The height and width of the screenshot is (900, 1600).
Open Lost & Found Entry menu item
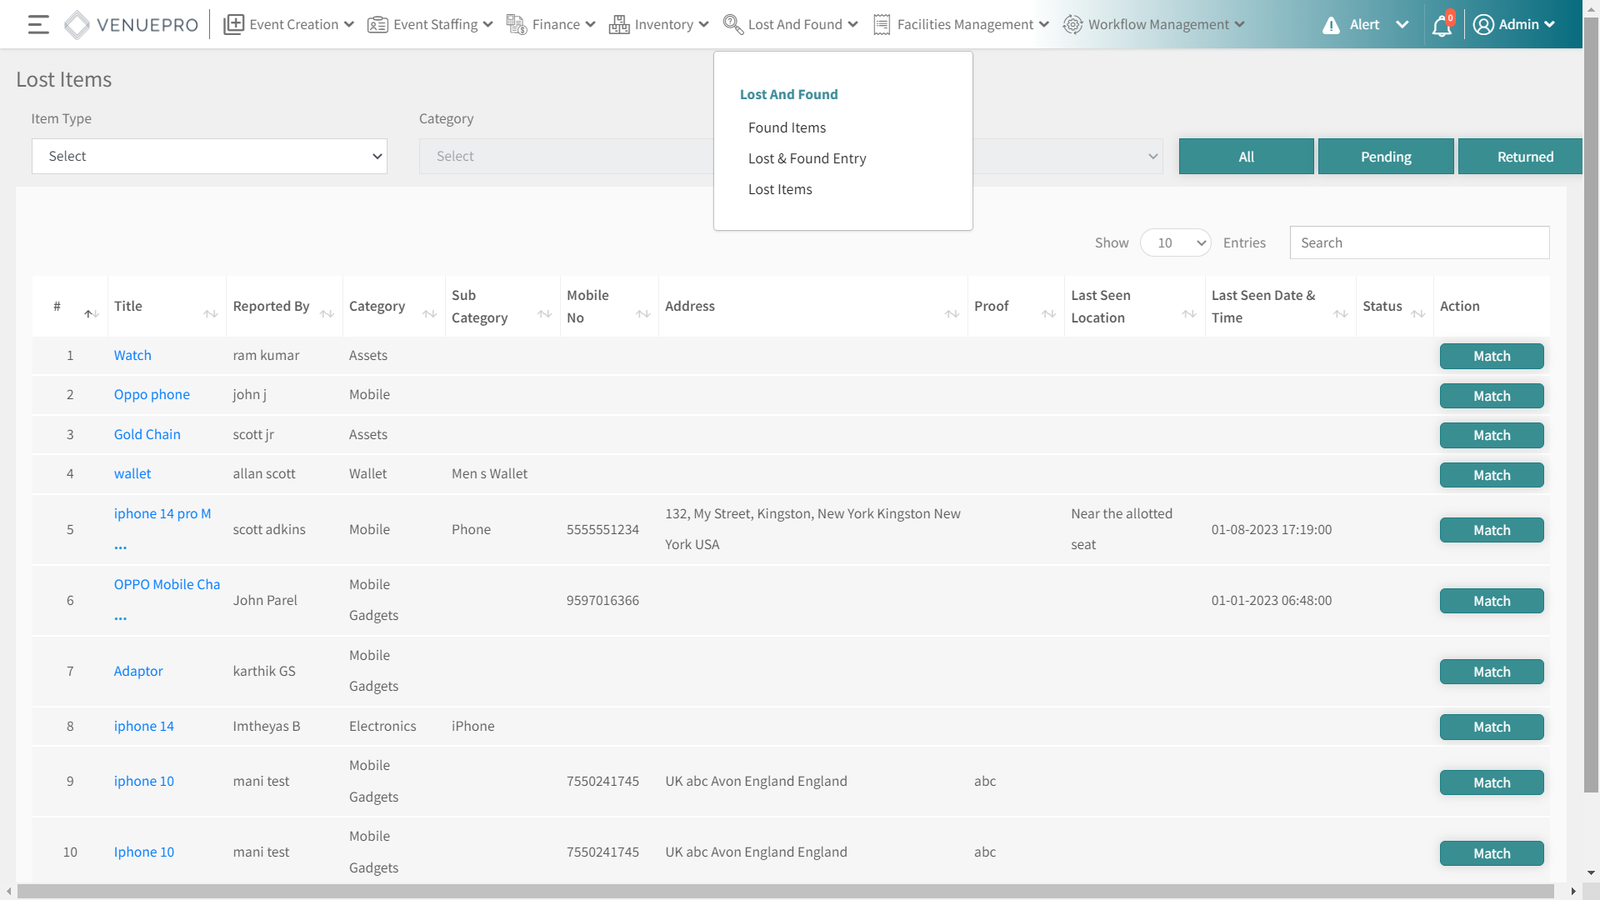coord(807,159)
